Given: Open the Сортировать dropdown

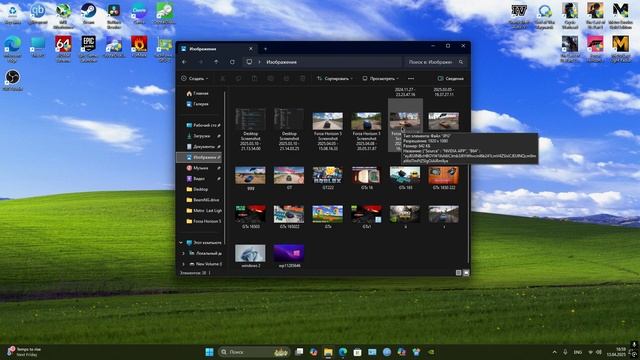Looking at the screenshot, I should 335,78.
